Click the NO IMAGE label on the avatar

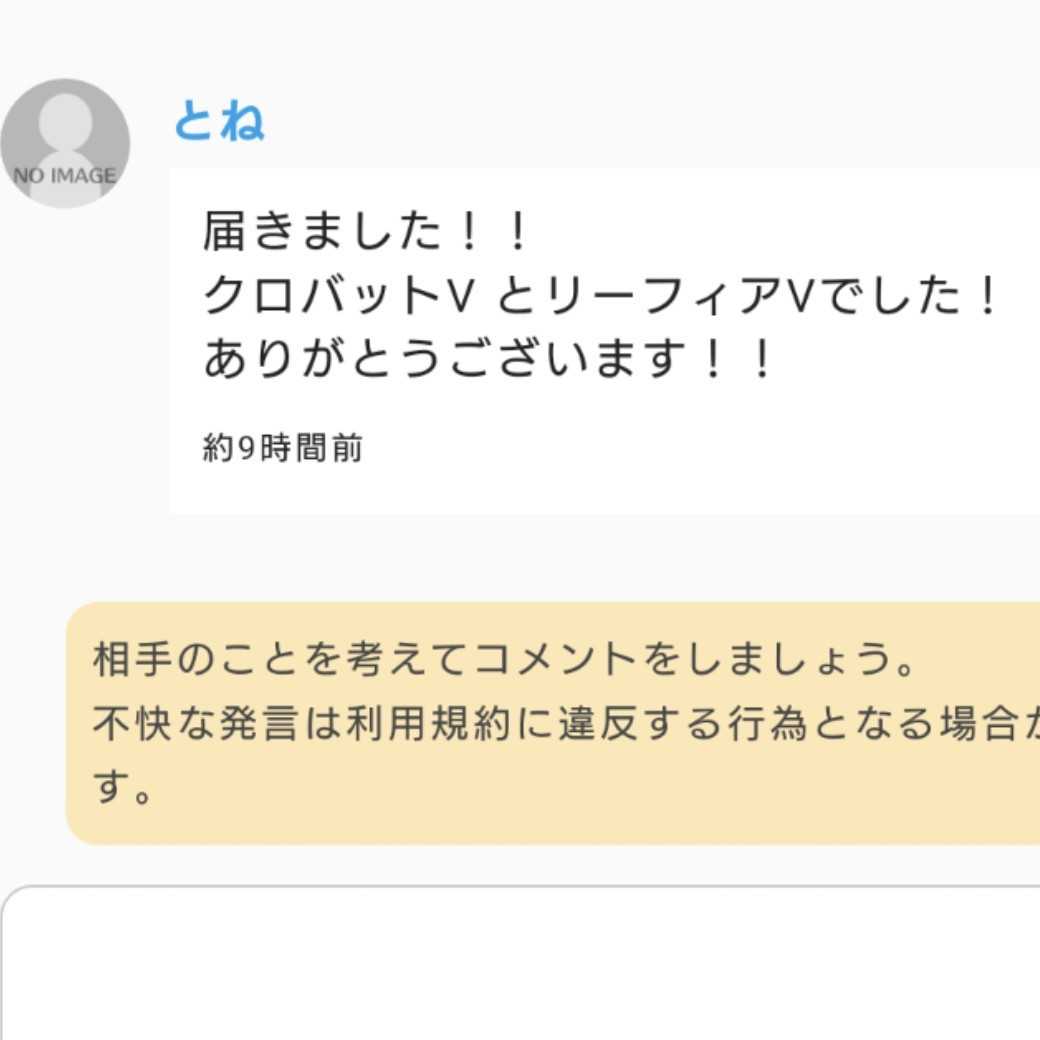[x=65, y=176]
